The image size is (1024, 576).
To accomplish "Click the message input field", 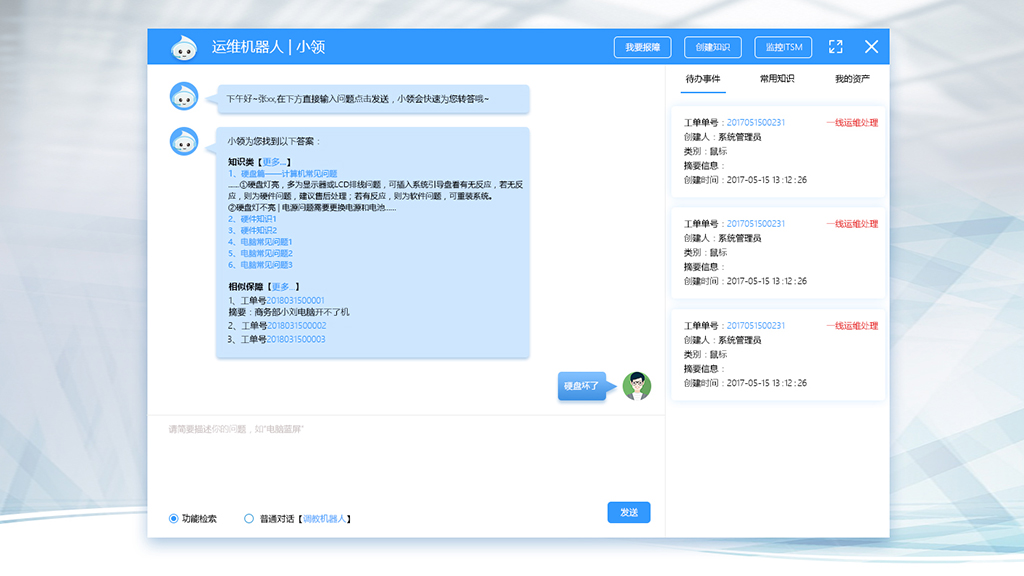I will (x=406, y=457).
